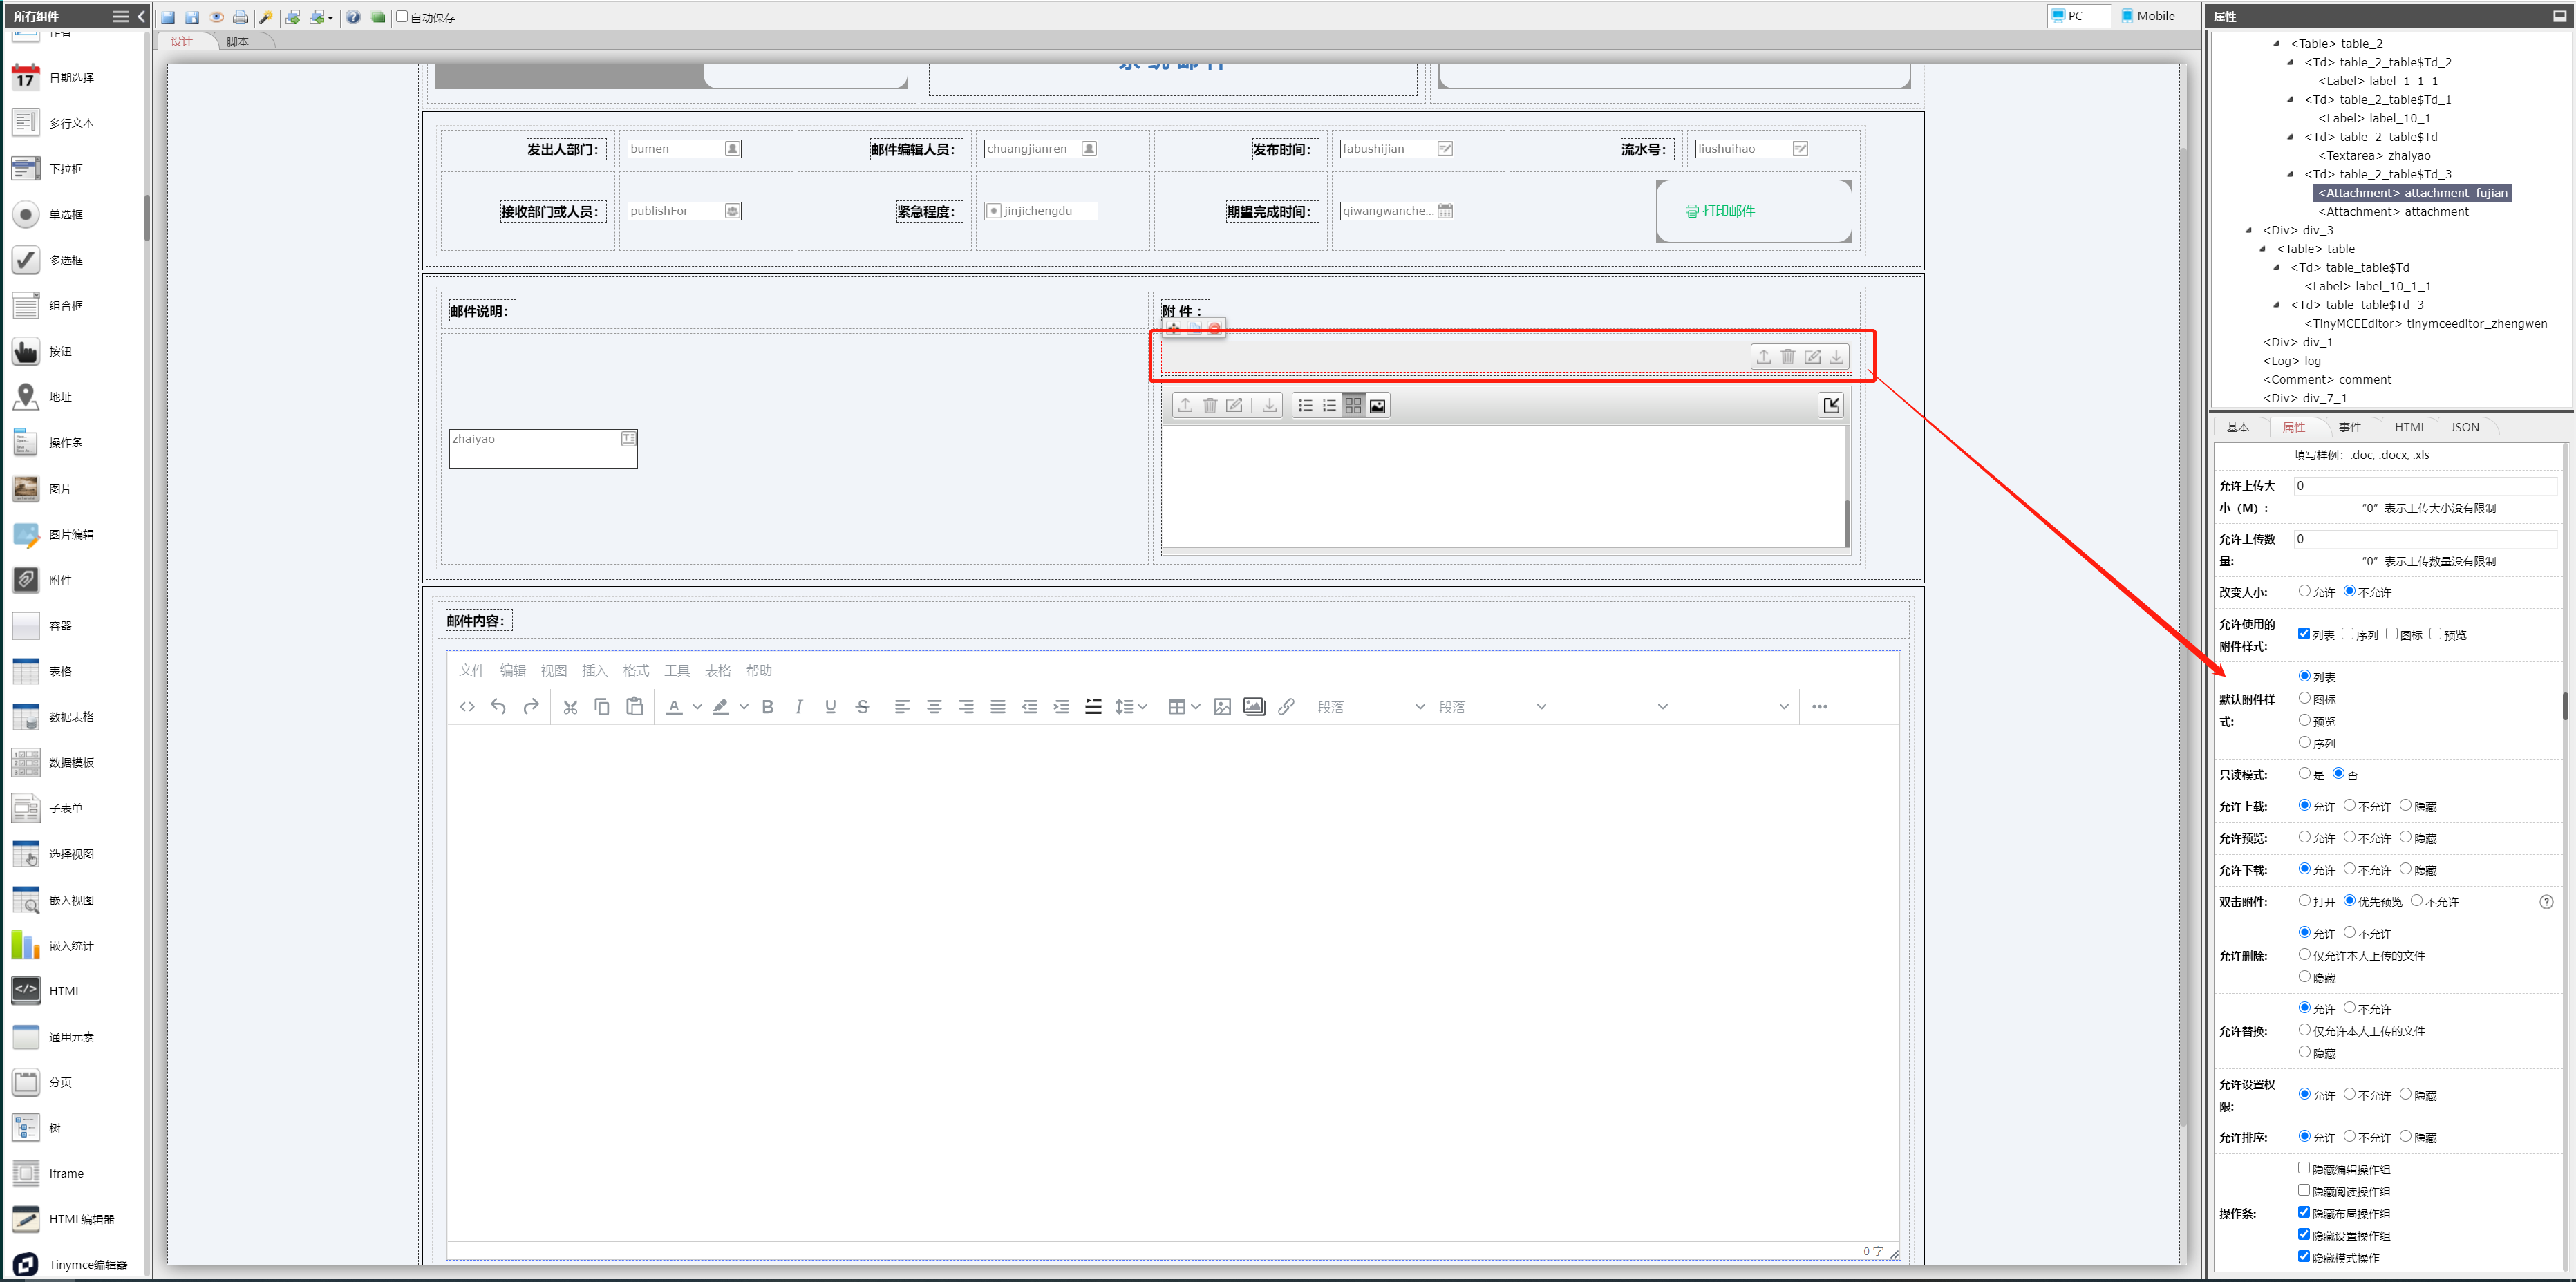Screen dimensions: 2576x1282
Task: Click the print icon in top toolbar
Action: 240,17
